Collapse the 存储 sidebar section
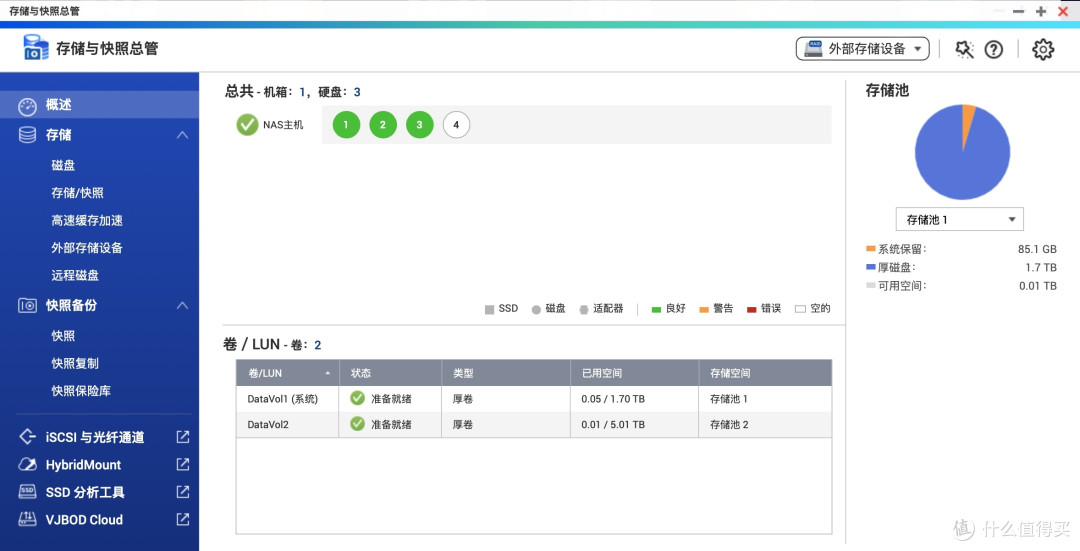1080x551 pixels. [x=182, y=135]
